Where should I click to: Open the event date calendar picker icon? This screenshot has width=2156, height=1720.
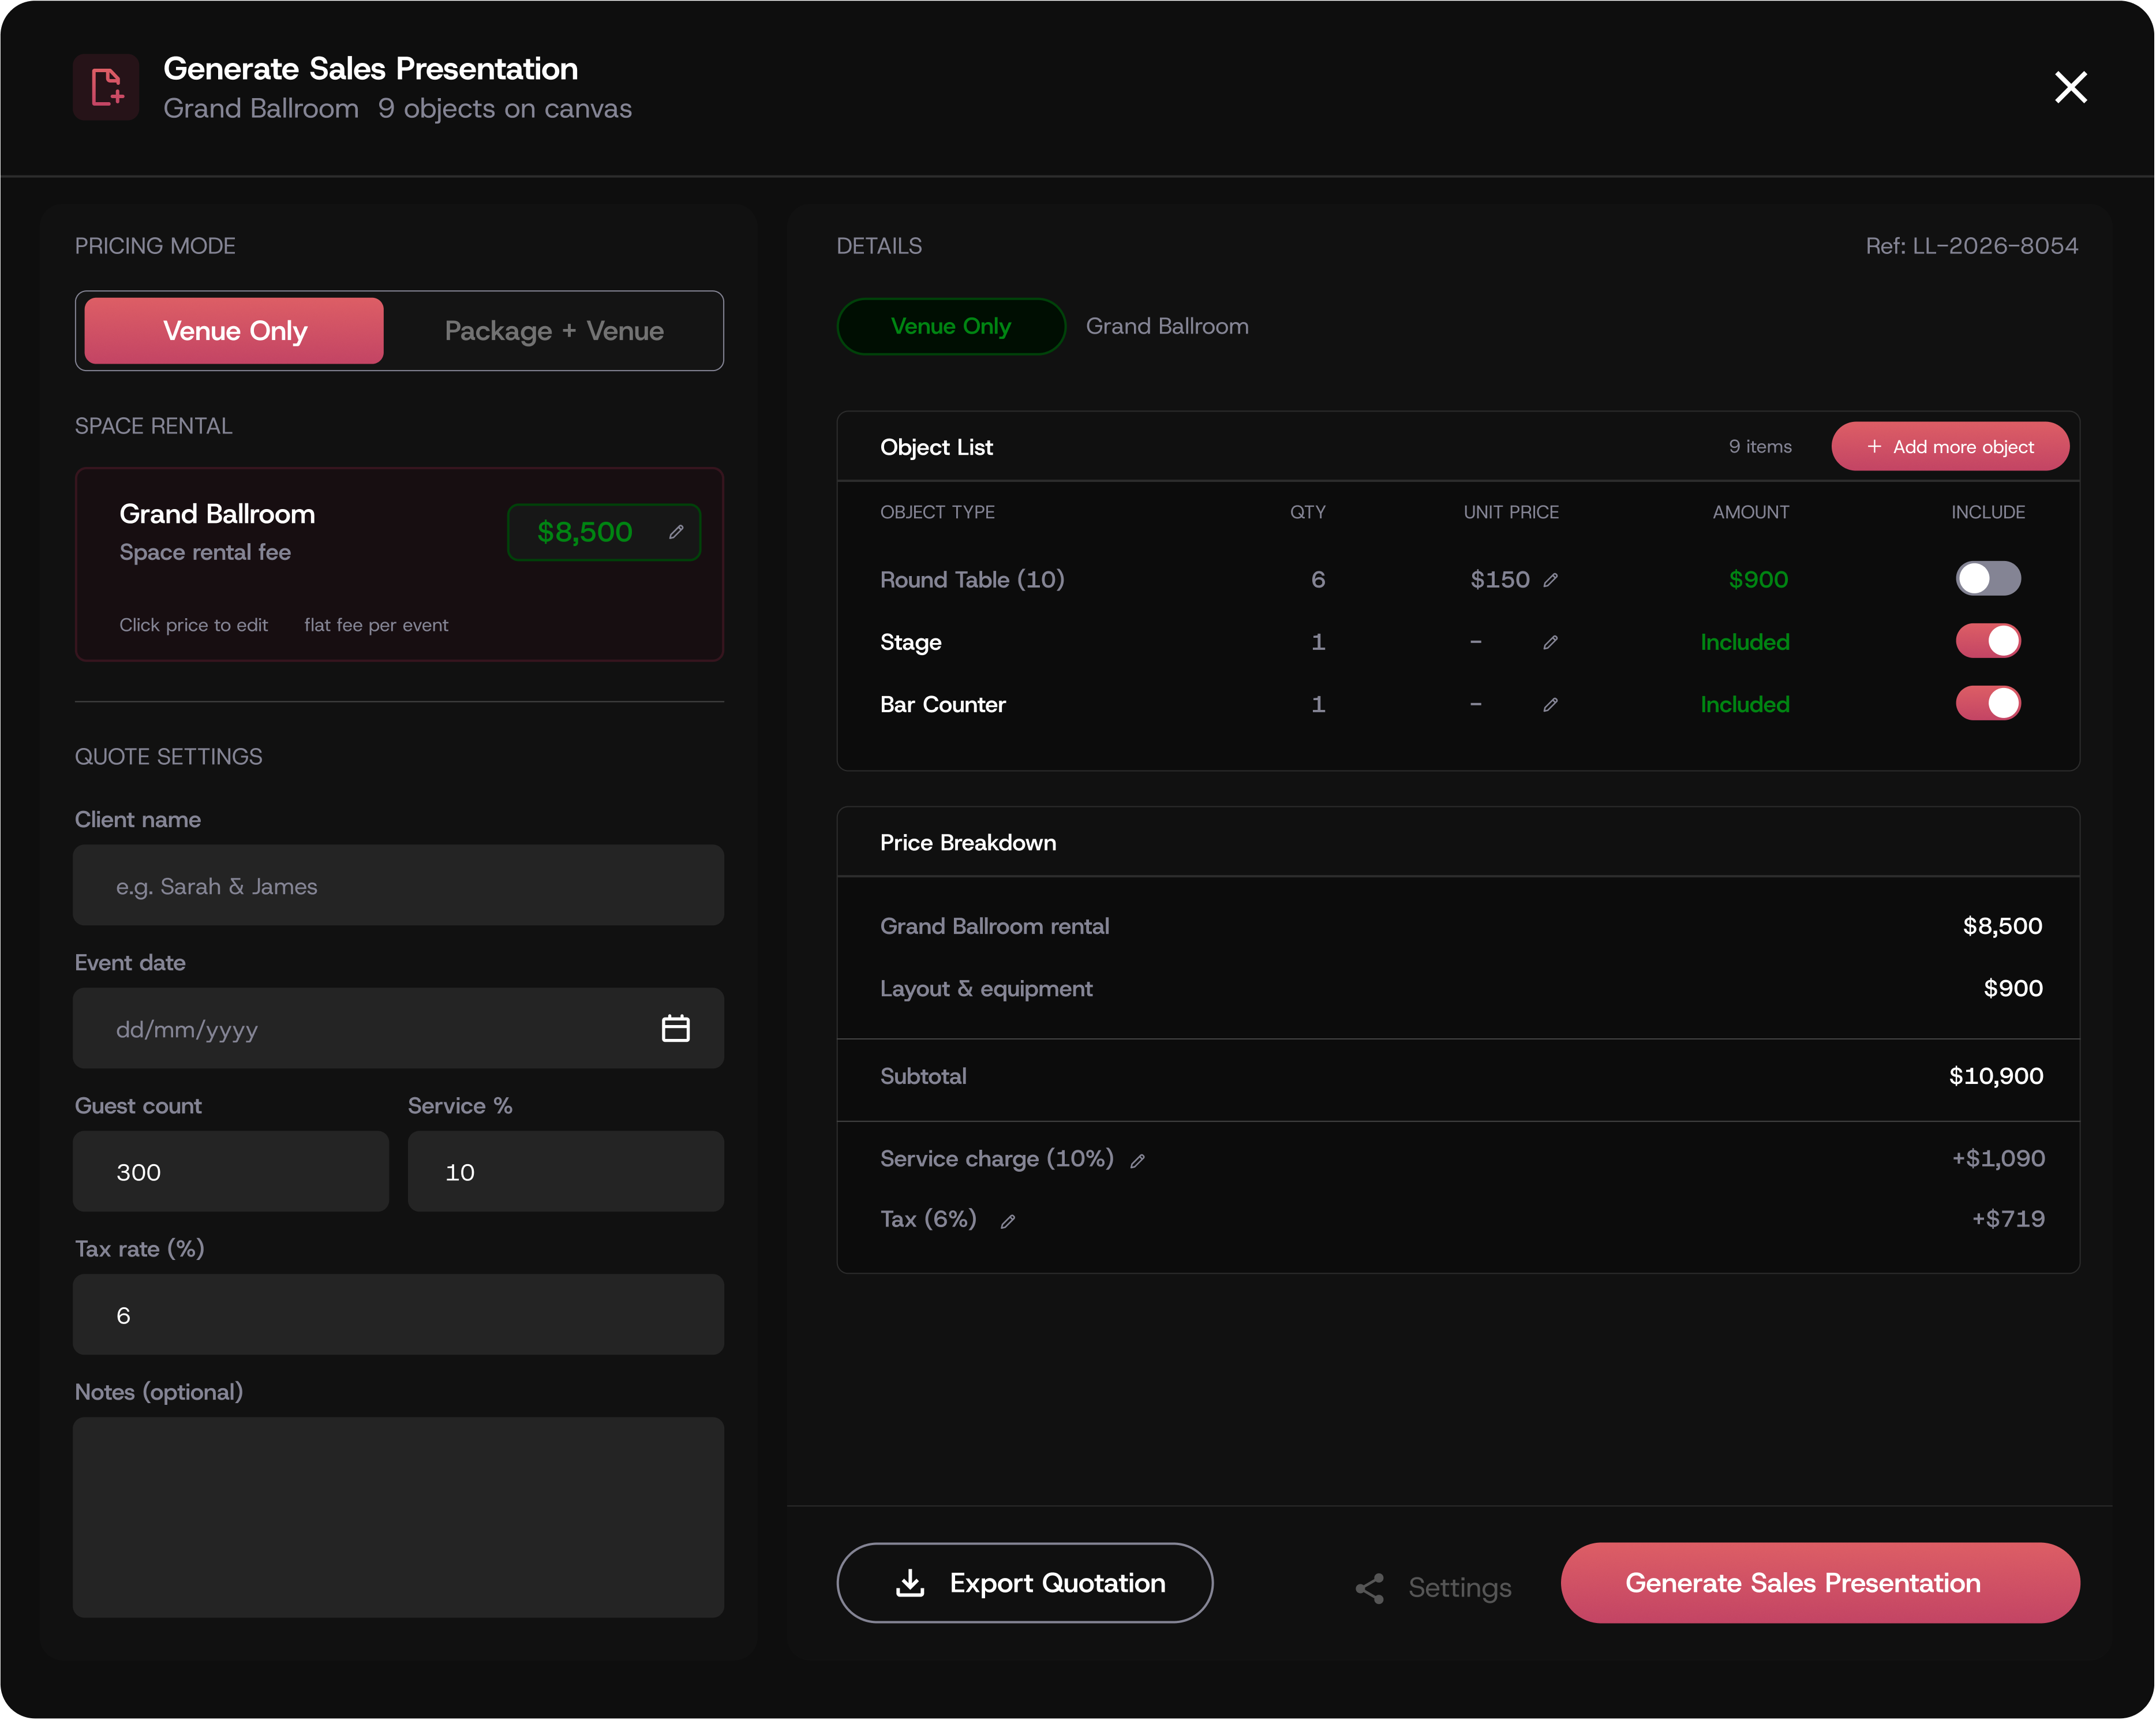(676, 1028)
